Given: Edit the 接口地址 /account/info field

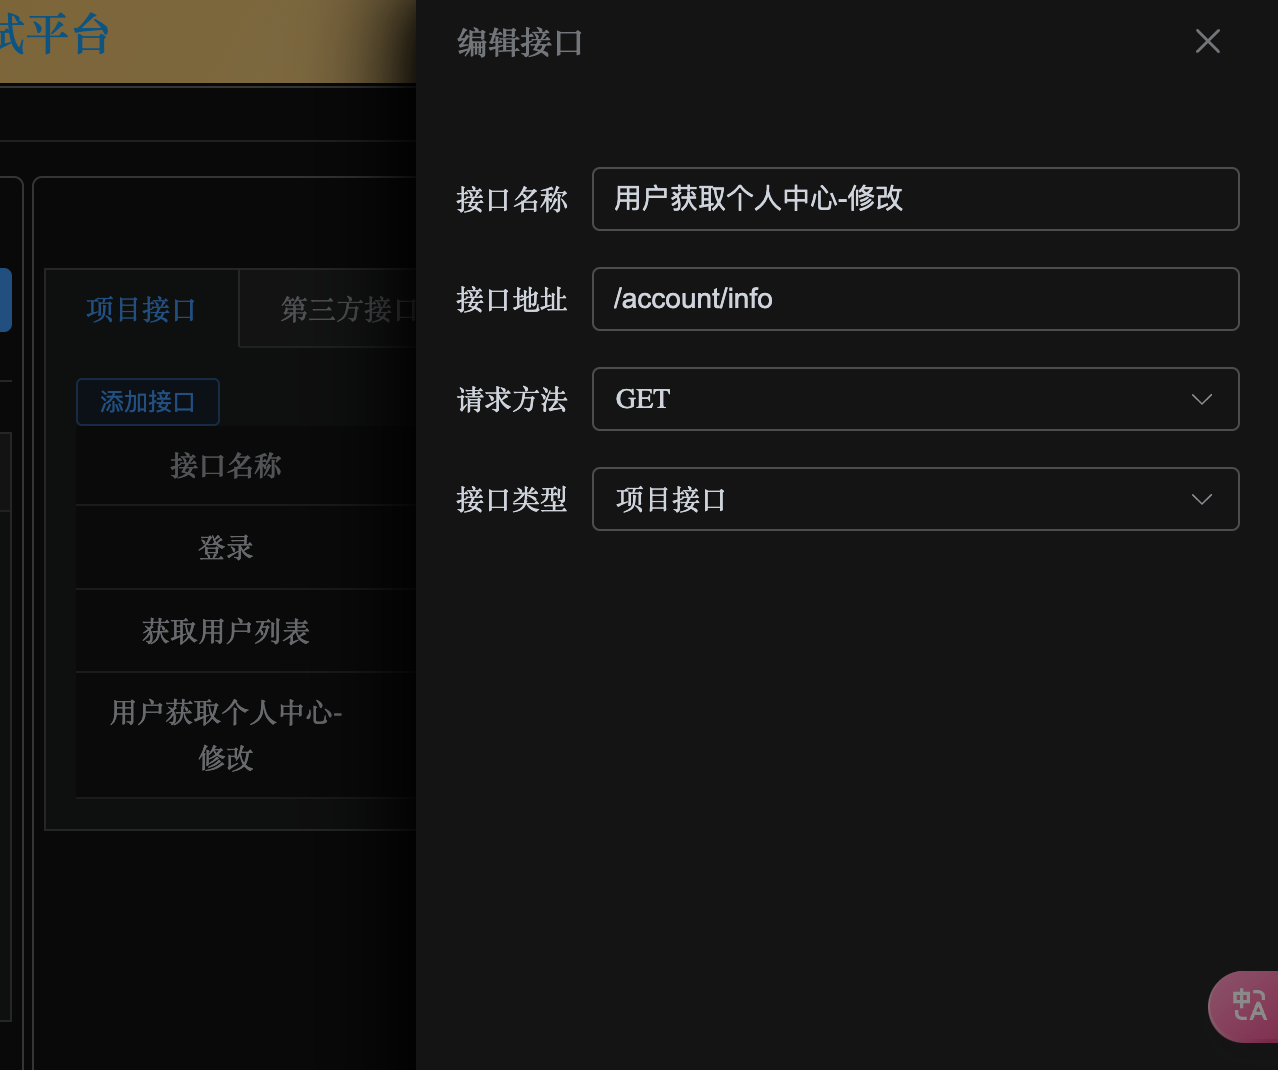Looking at the screenshot, I should [915, 299].
